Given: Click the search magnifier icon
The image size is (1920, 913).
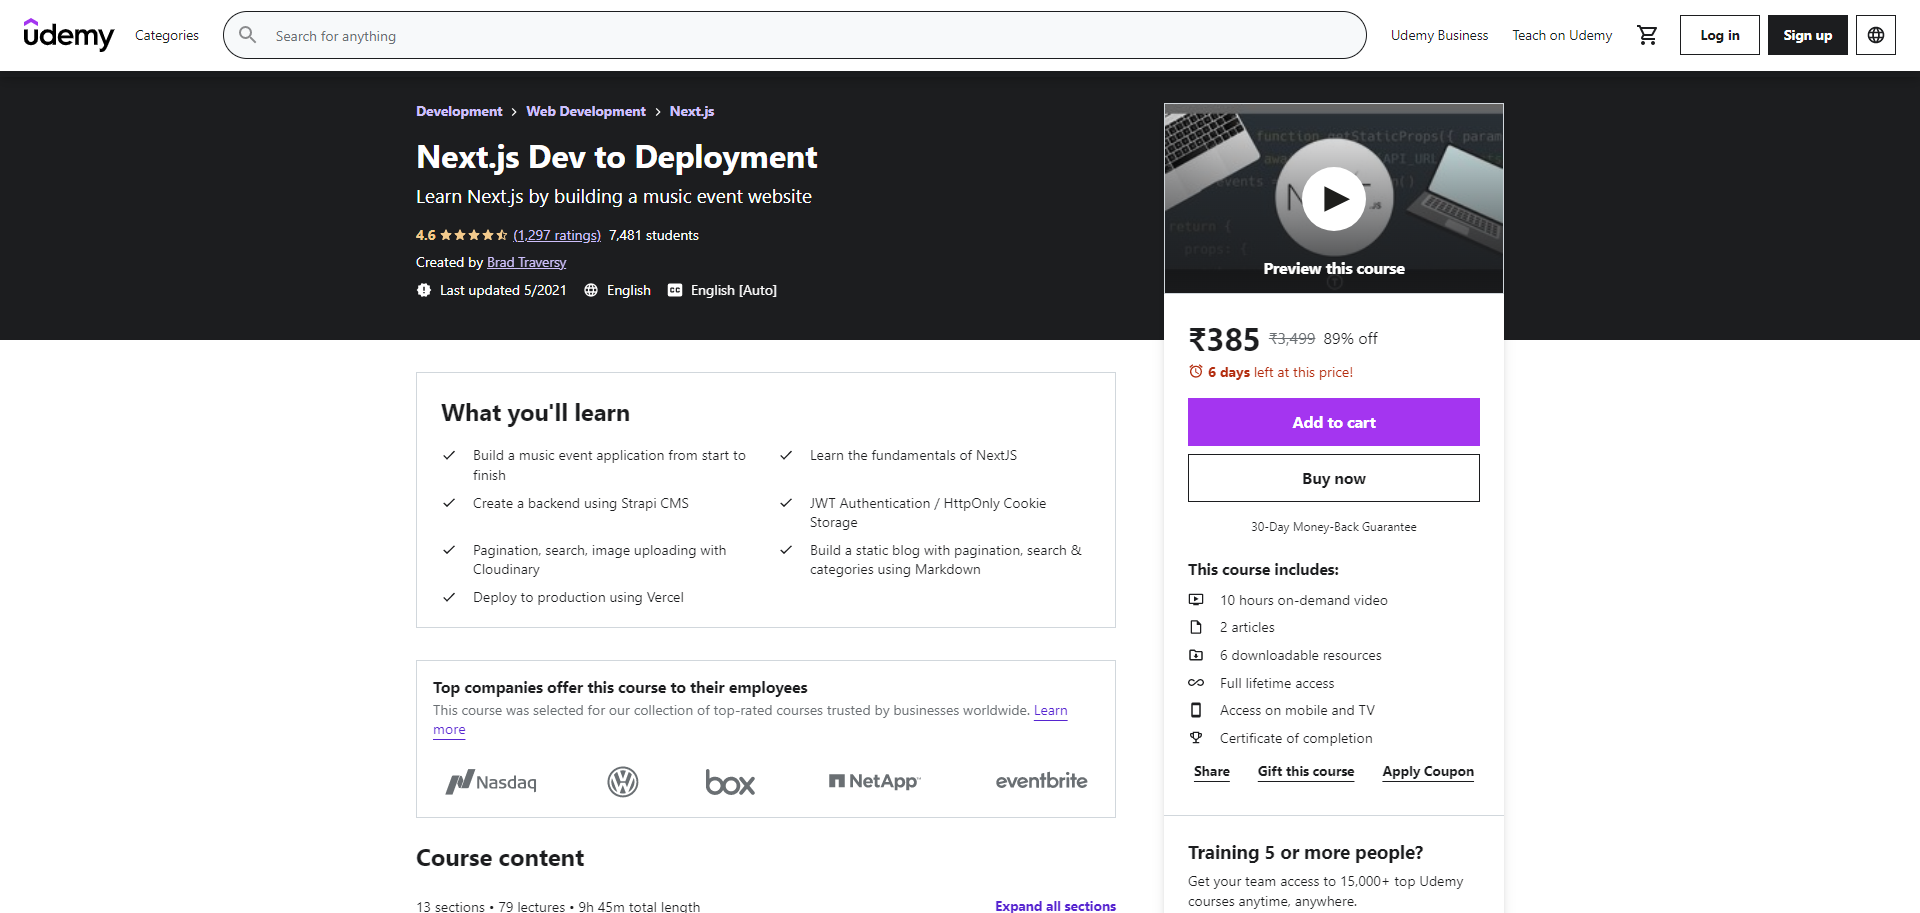Looking at the screenshot, I should 248,35.
